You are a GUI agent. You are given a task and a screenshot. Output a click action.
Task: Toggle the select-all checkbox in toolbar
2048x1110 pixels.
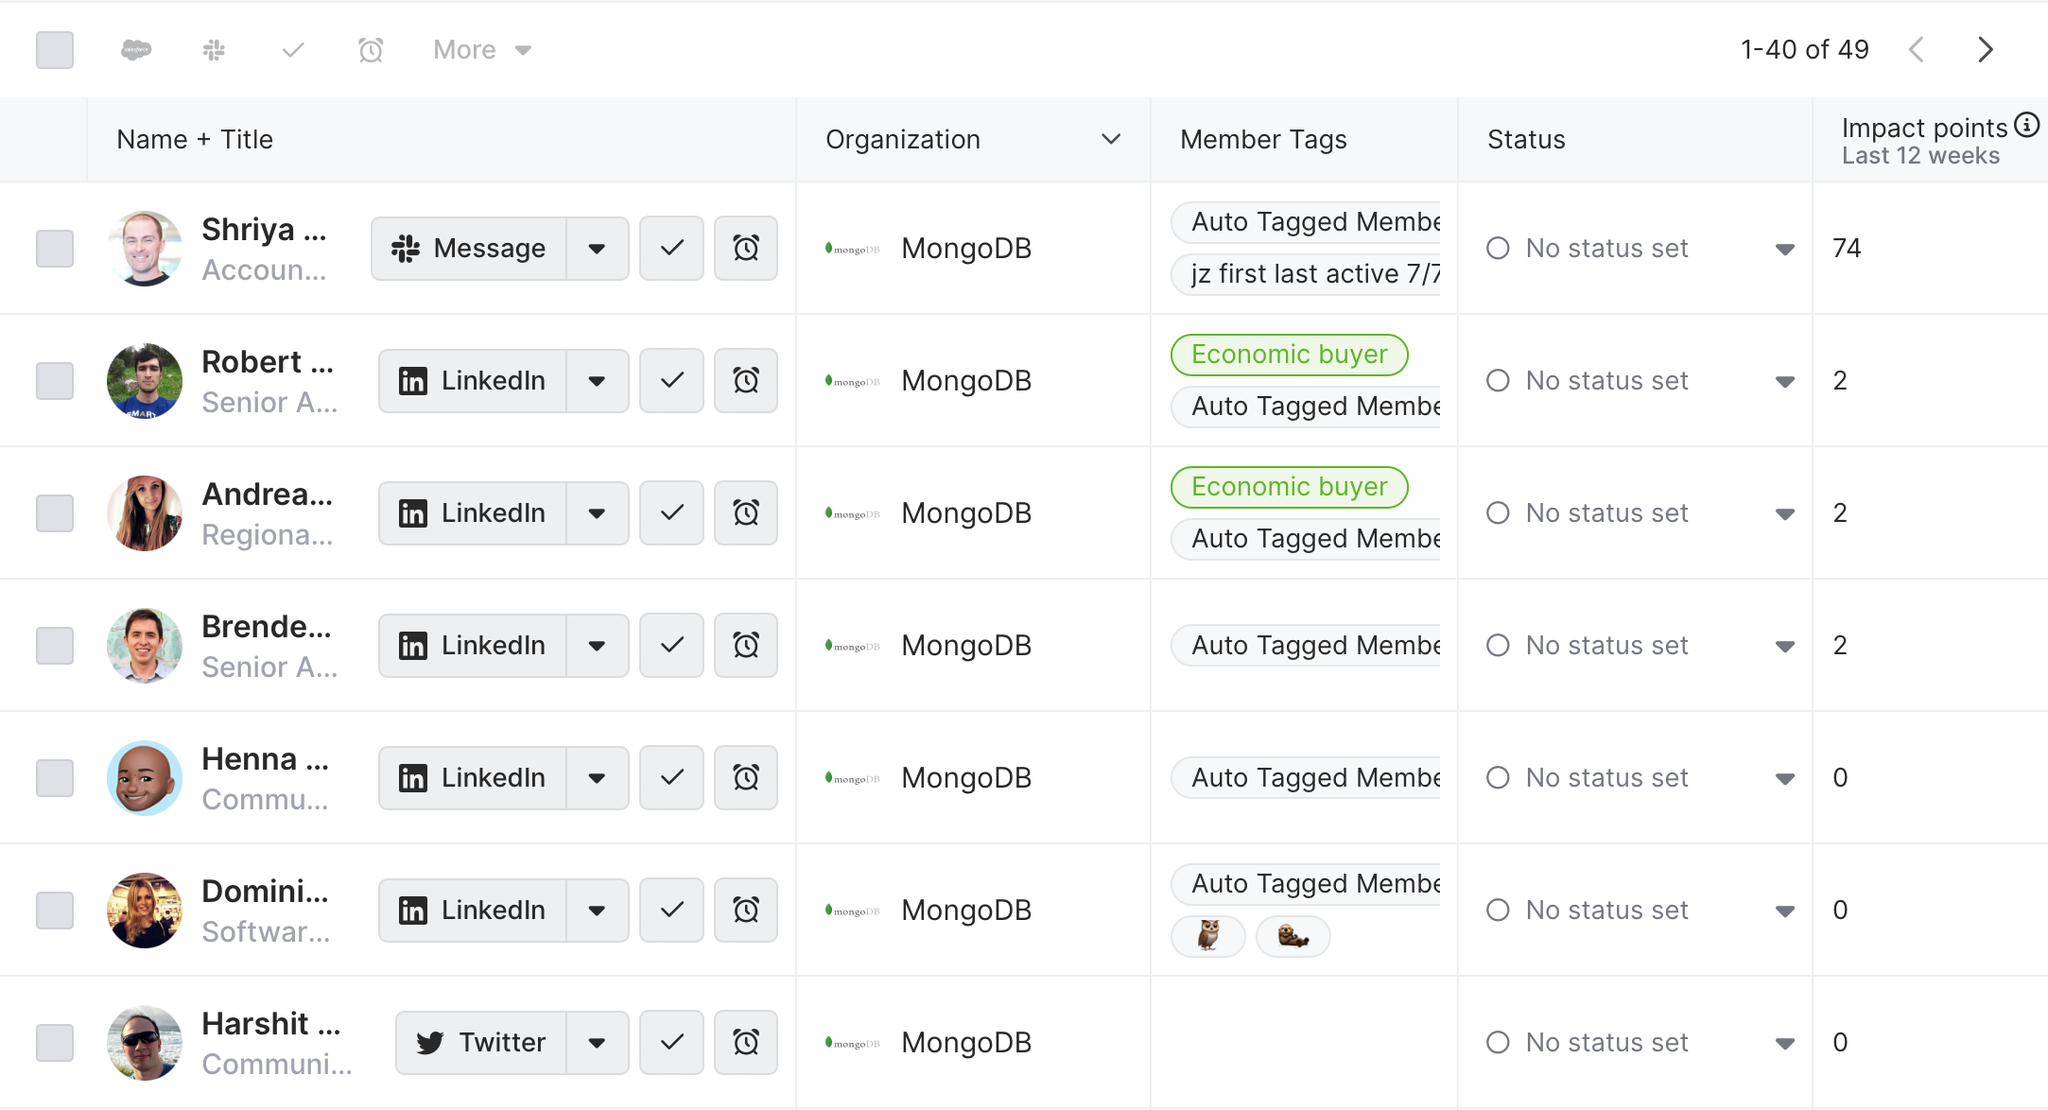click(x=55, y=50)
